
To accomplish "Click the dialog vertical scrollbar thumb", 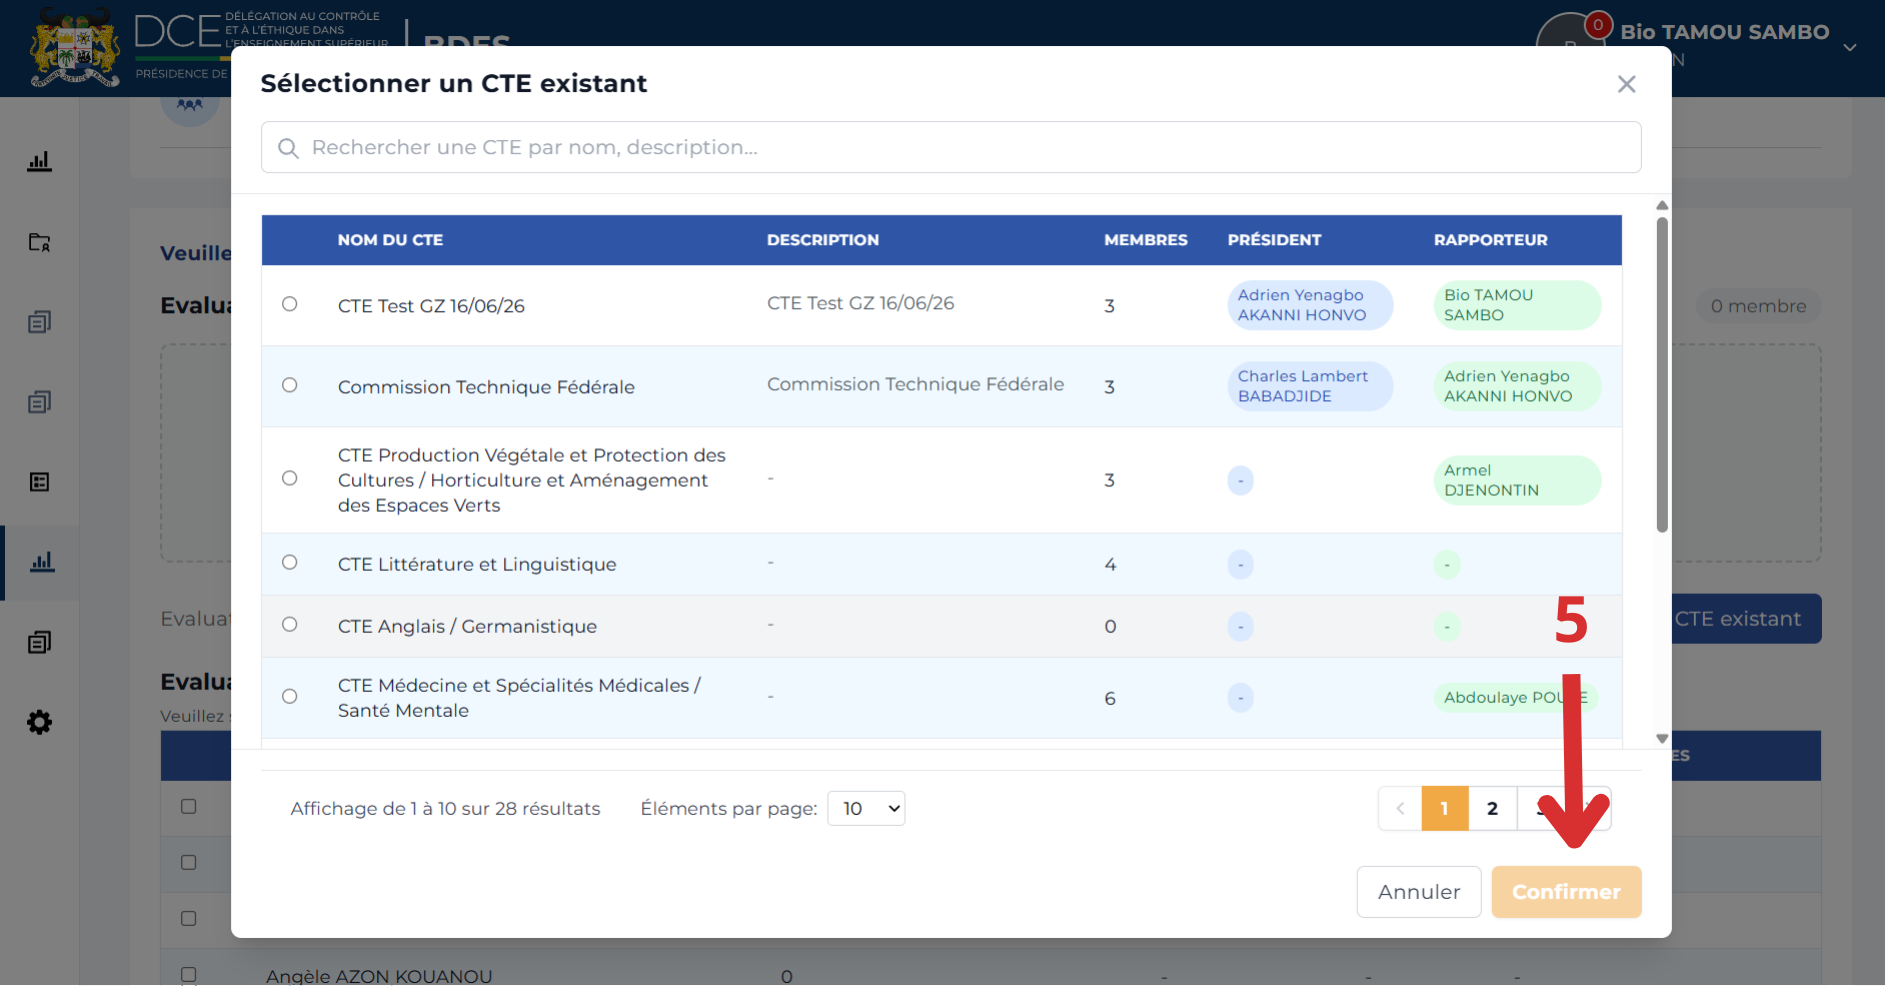I will click(1662, 375).
